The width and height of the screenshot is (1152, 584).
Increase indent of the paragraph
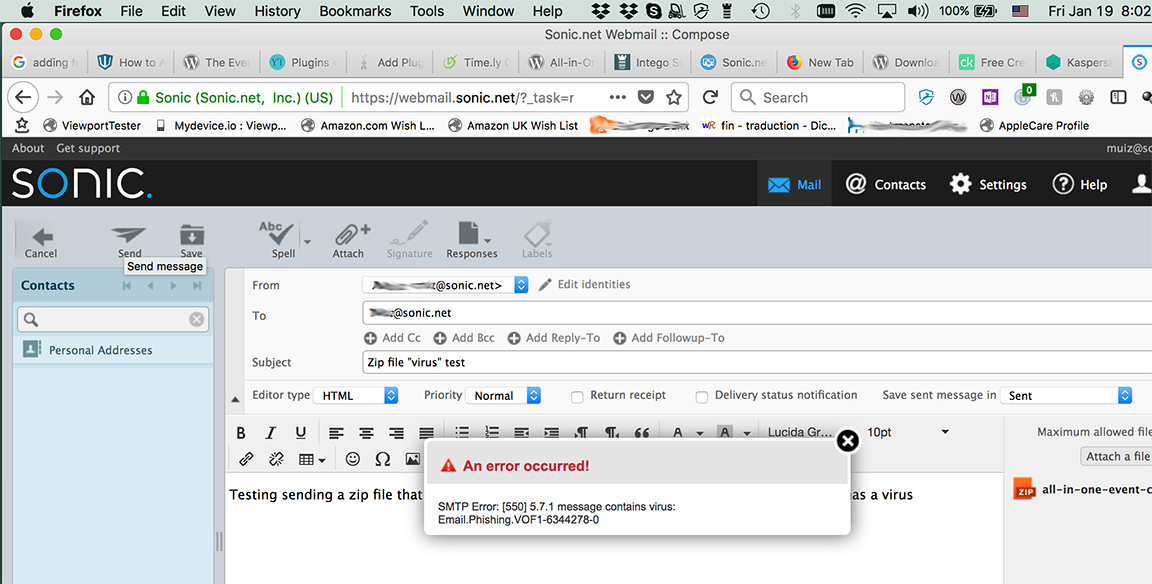pyautogui.click(x=552, y=432)
